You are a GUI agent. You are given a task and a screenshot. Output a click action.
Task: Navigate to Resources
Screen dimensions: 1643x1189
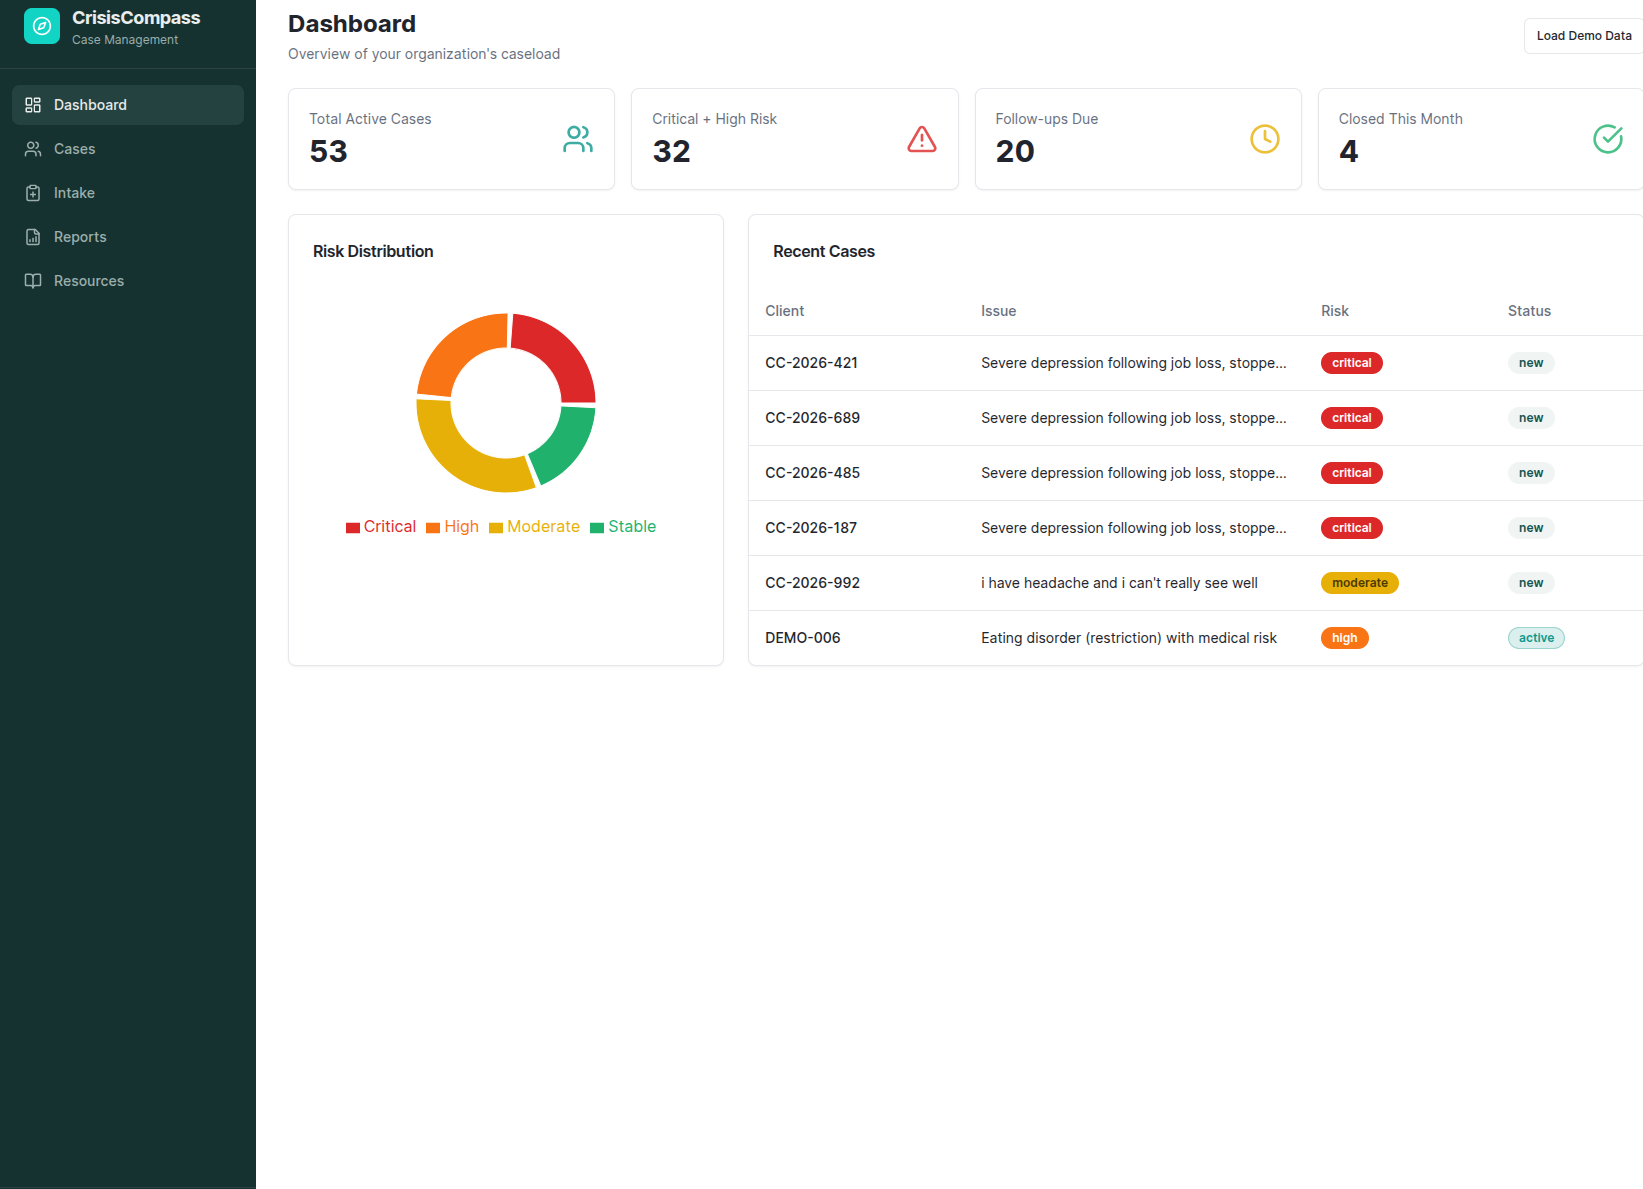(x=128, y=281)
